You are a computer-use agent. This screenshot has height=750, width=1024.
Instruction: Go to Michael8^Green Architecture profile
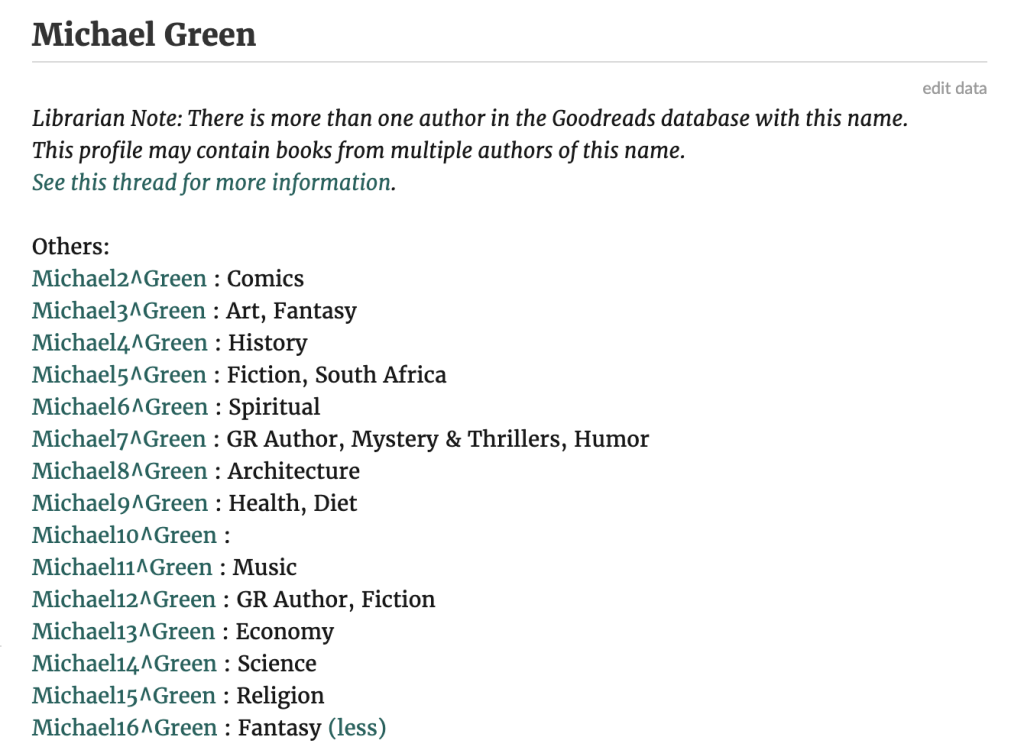click(x=120, y=471)
